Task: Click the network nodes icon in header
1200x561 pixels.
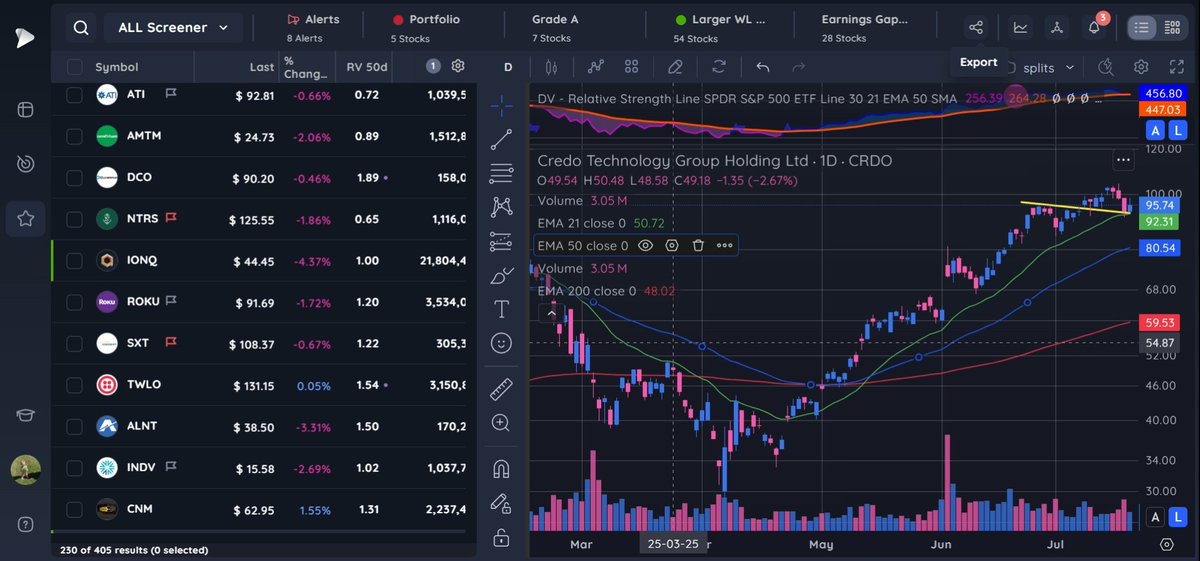Action: click(x=1058, y=28)
